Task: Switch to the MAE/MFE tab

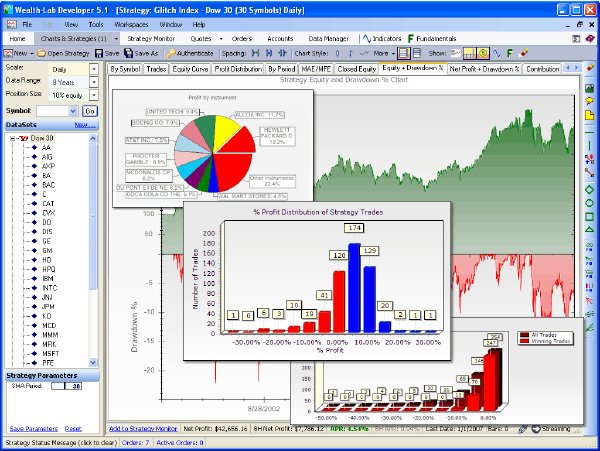Action: click(x=316, y=69)
